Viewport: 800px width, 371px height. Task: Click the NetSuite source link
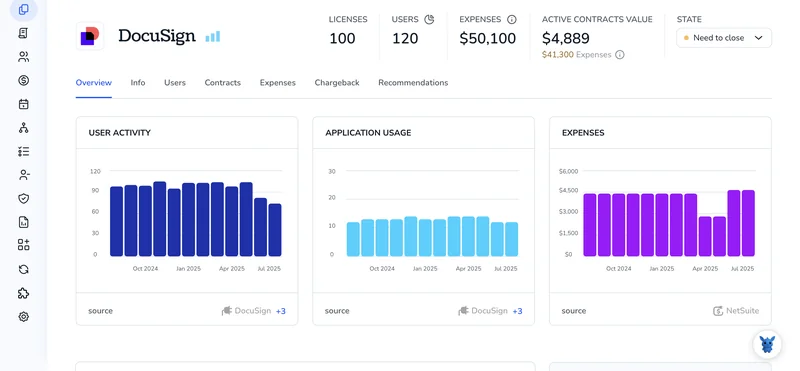click(736, 311)
